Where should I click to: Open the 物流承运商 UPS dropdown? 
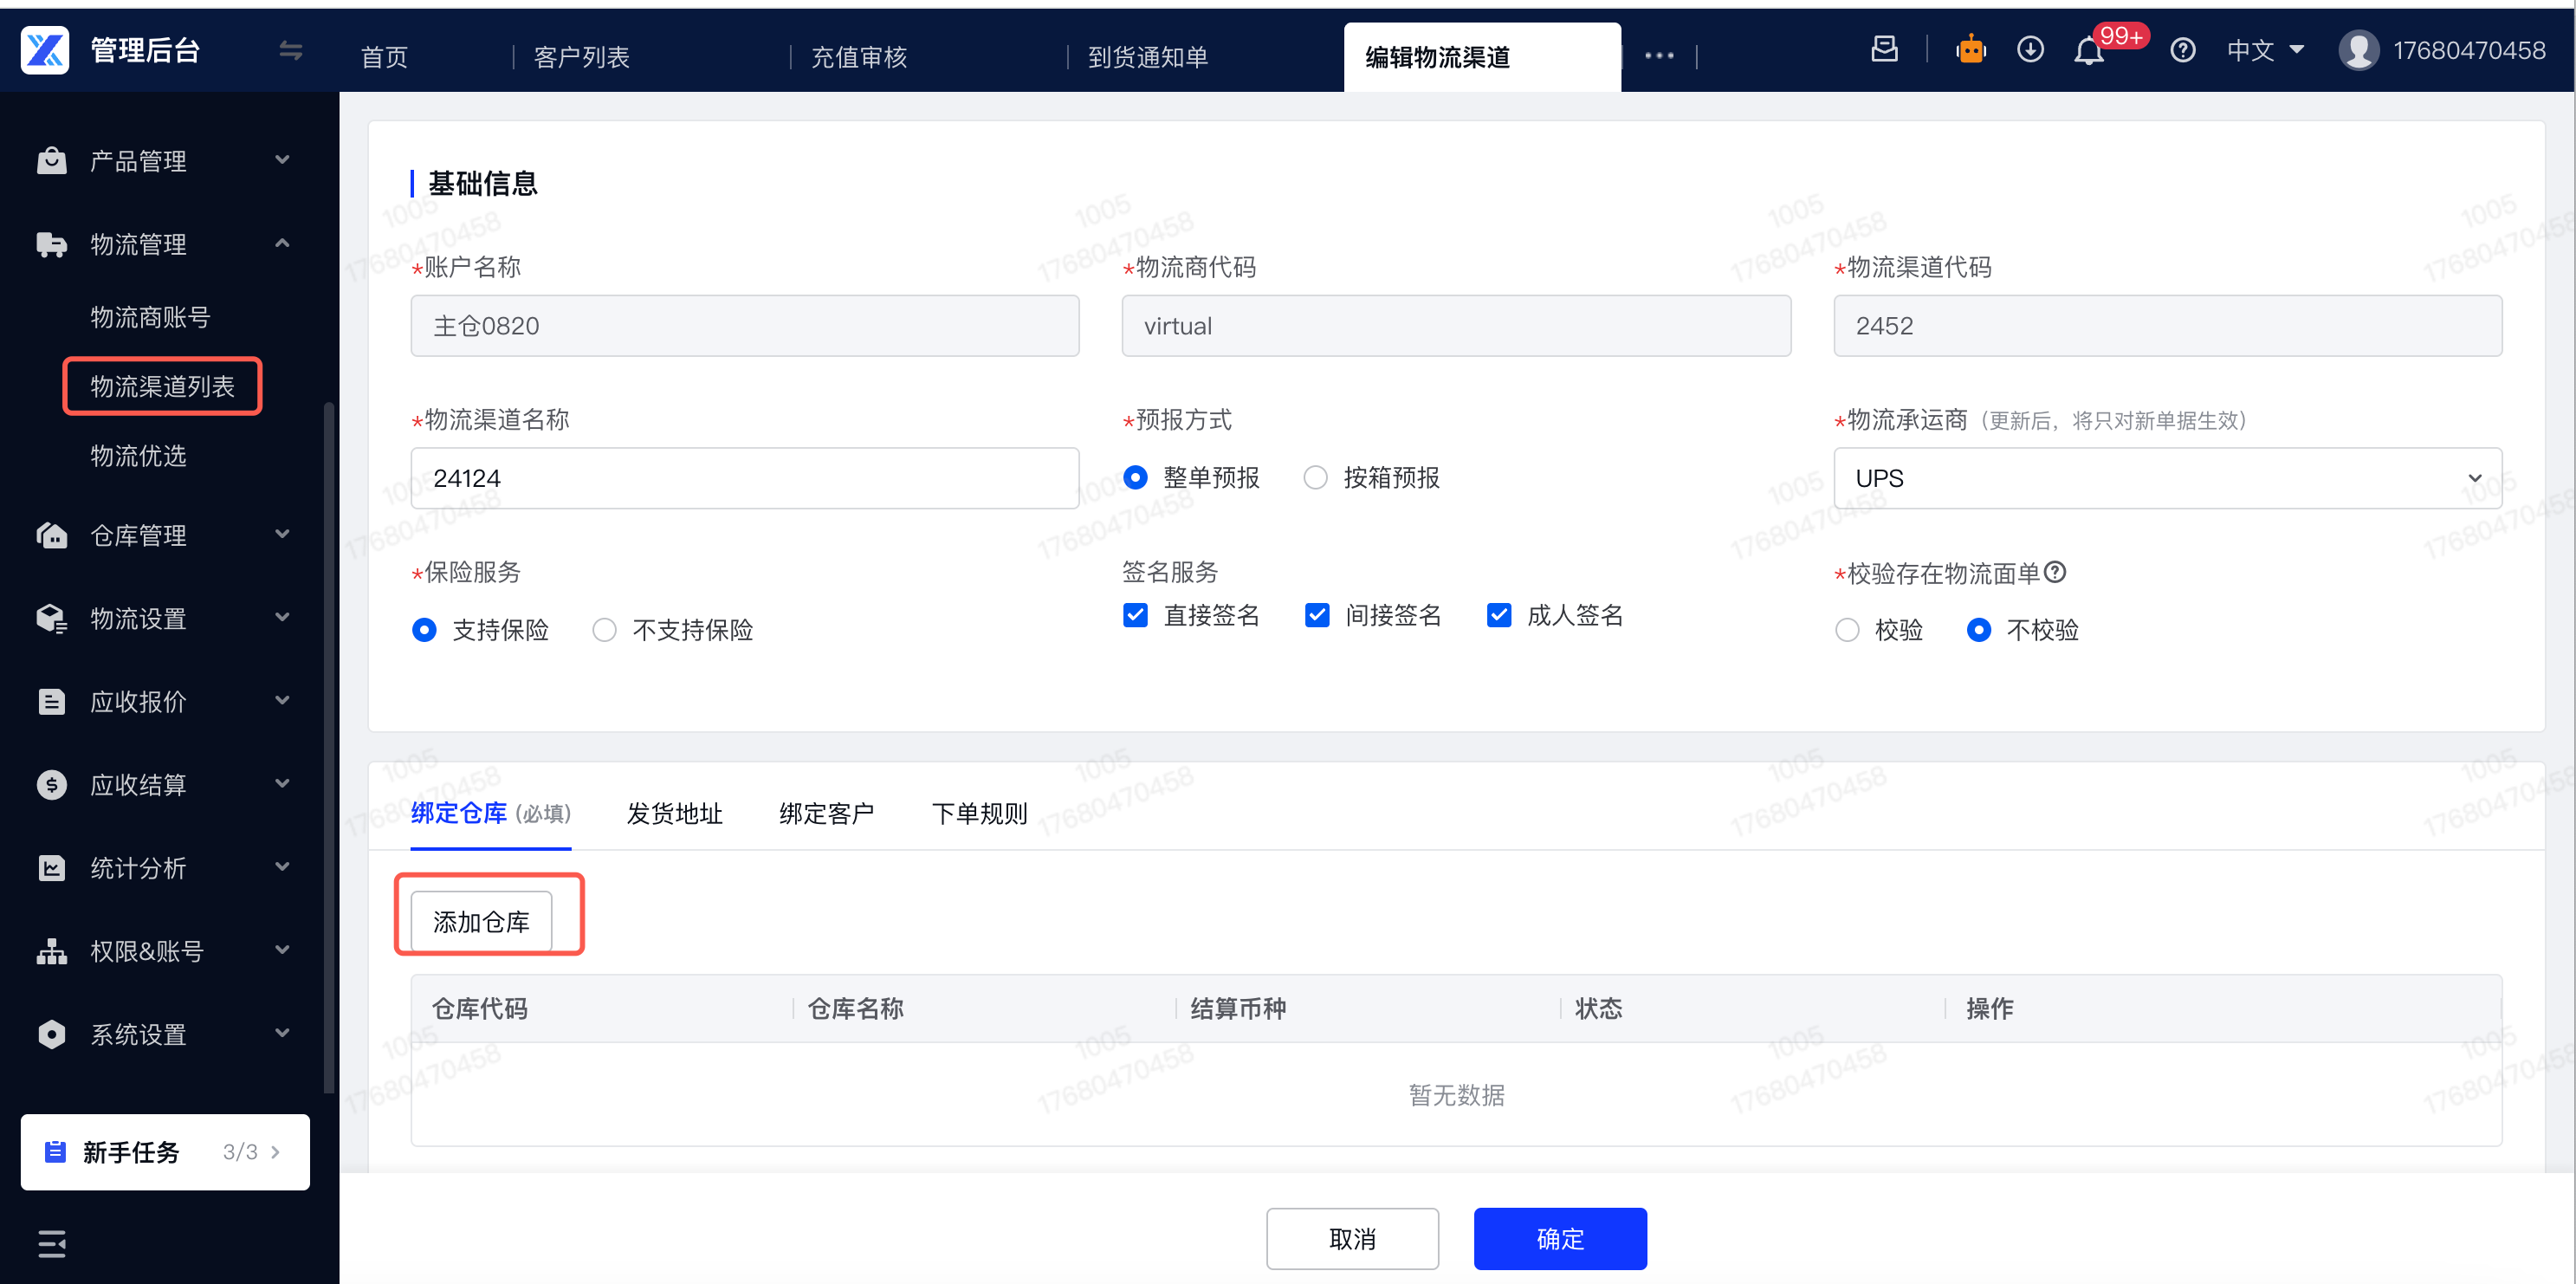tap(2167, 478)
